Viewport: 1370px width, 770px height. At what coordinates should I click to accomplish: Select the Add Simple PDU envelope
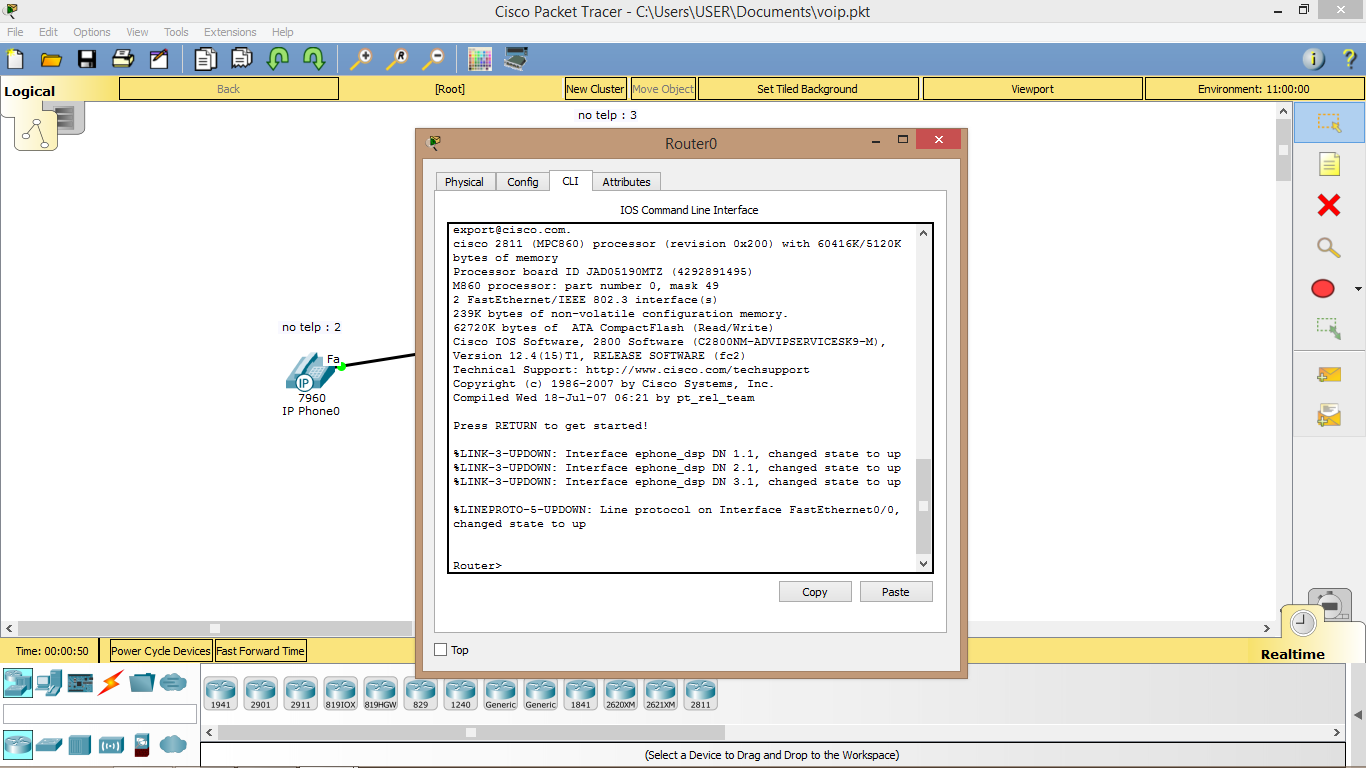coord(1329,375)
